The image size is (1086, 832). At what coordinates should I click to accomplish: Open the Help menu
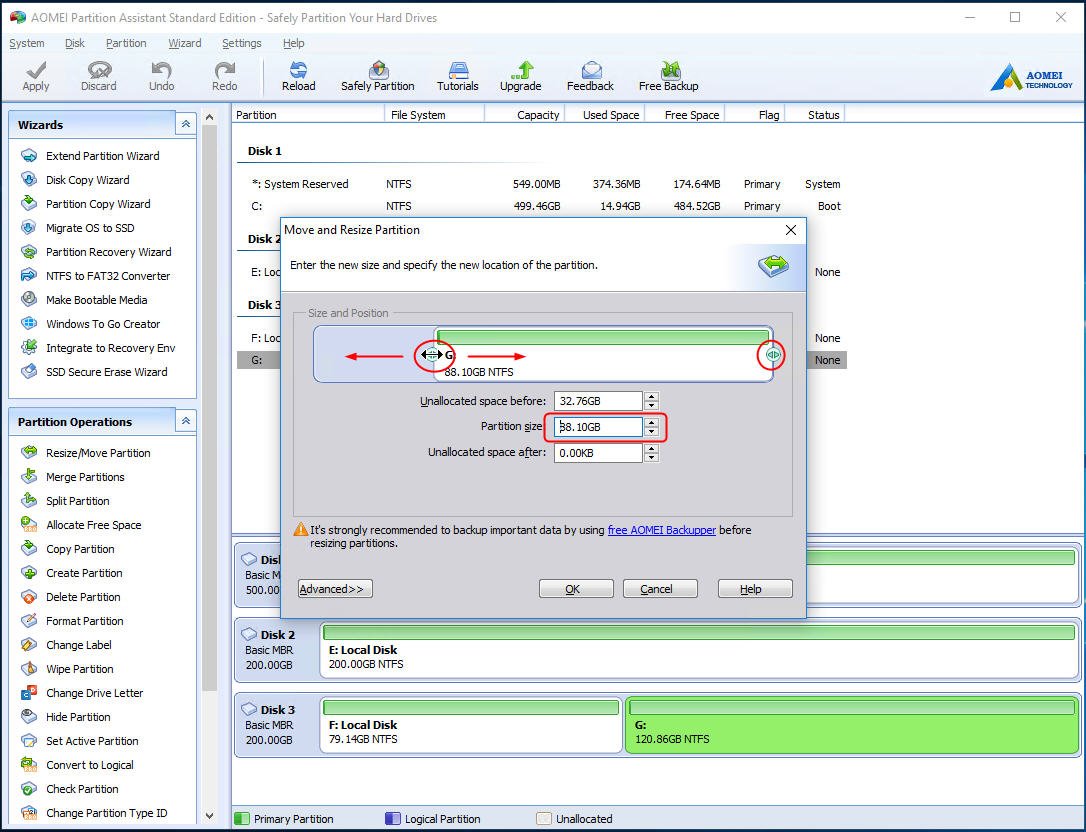coord(294,43)
